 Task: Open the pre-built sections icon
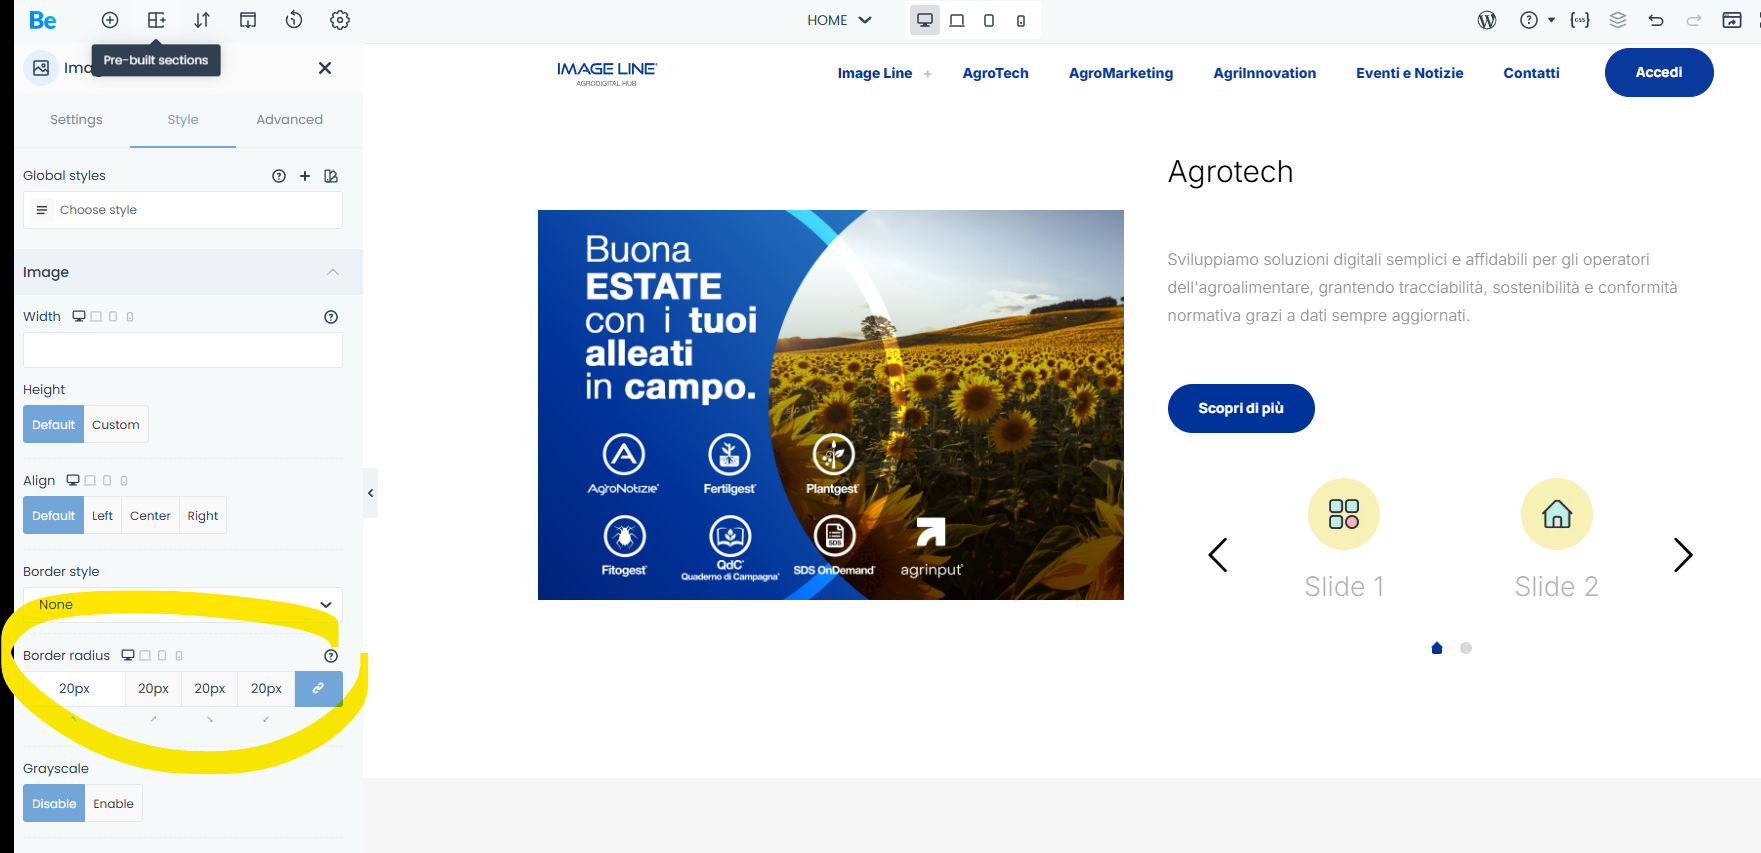click(x=156, y=20)
